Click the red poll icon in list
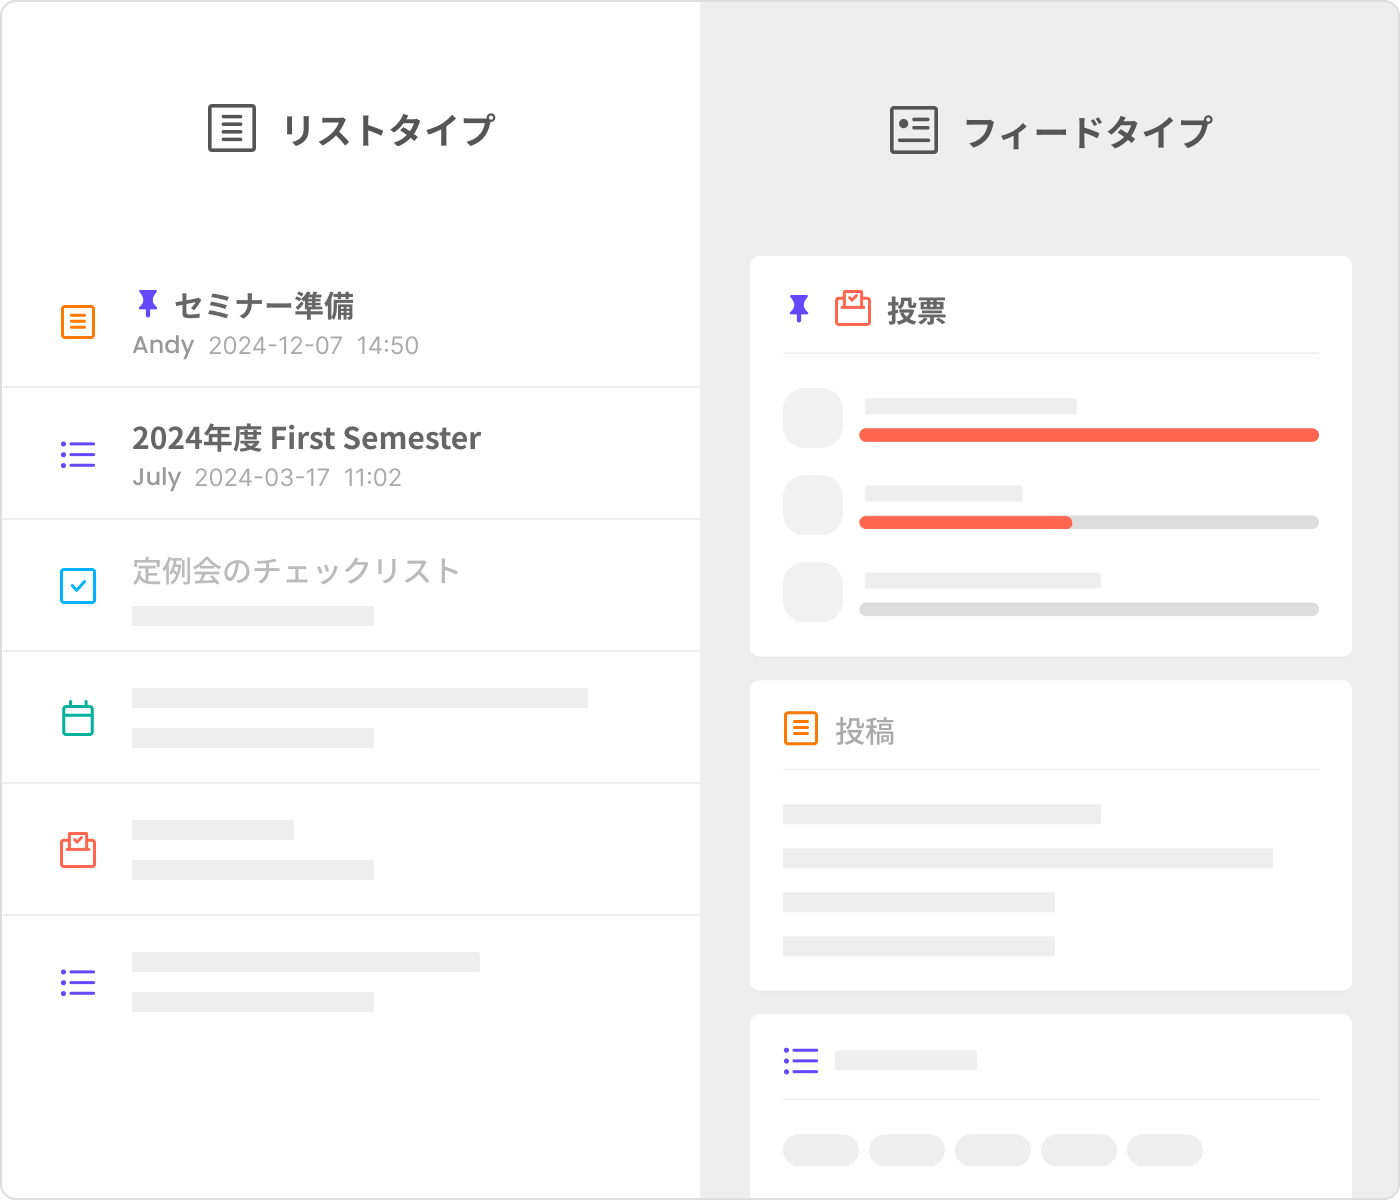Screen dimensions: 1400x1200 click(x=78, y=850)
